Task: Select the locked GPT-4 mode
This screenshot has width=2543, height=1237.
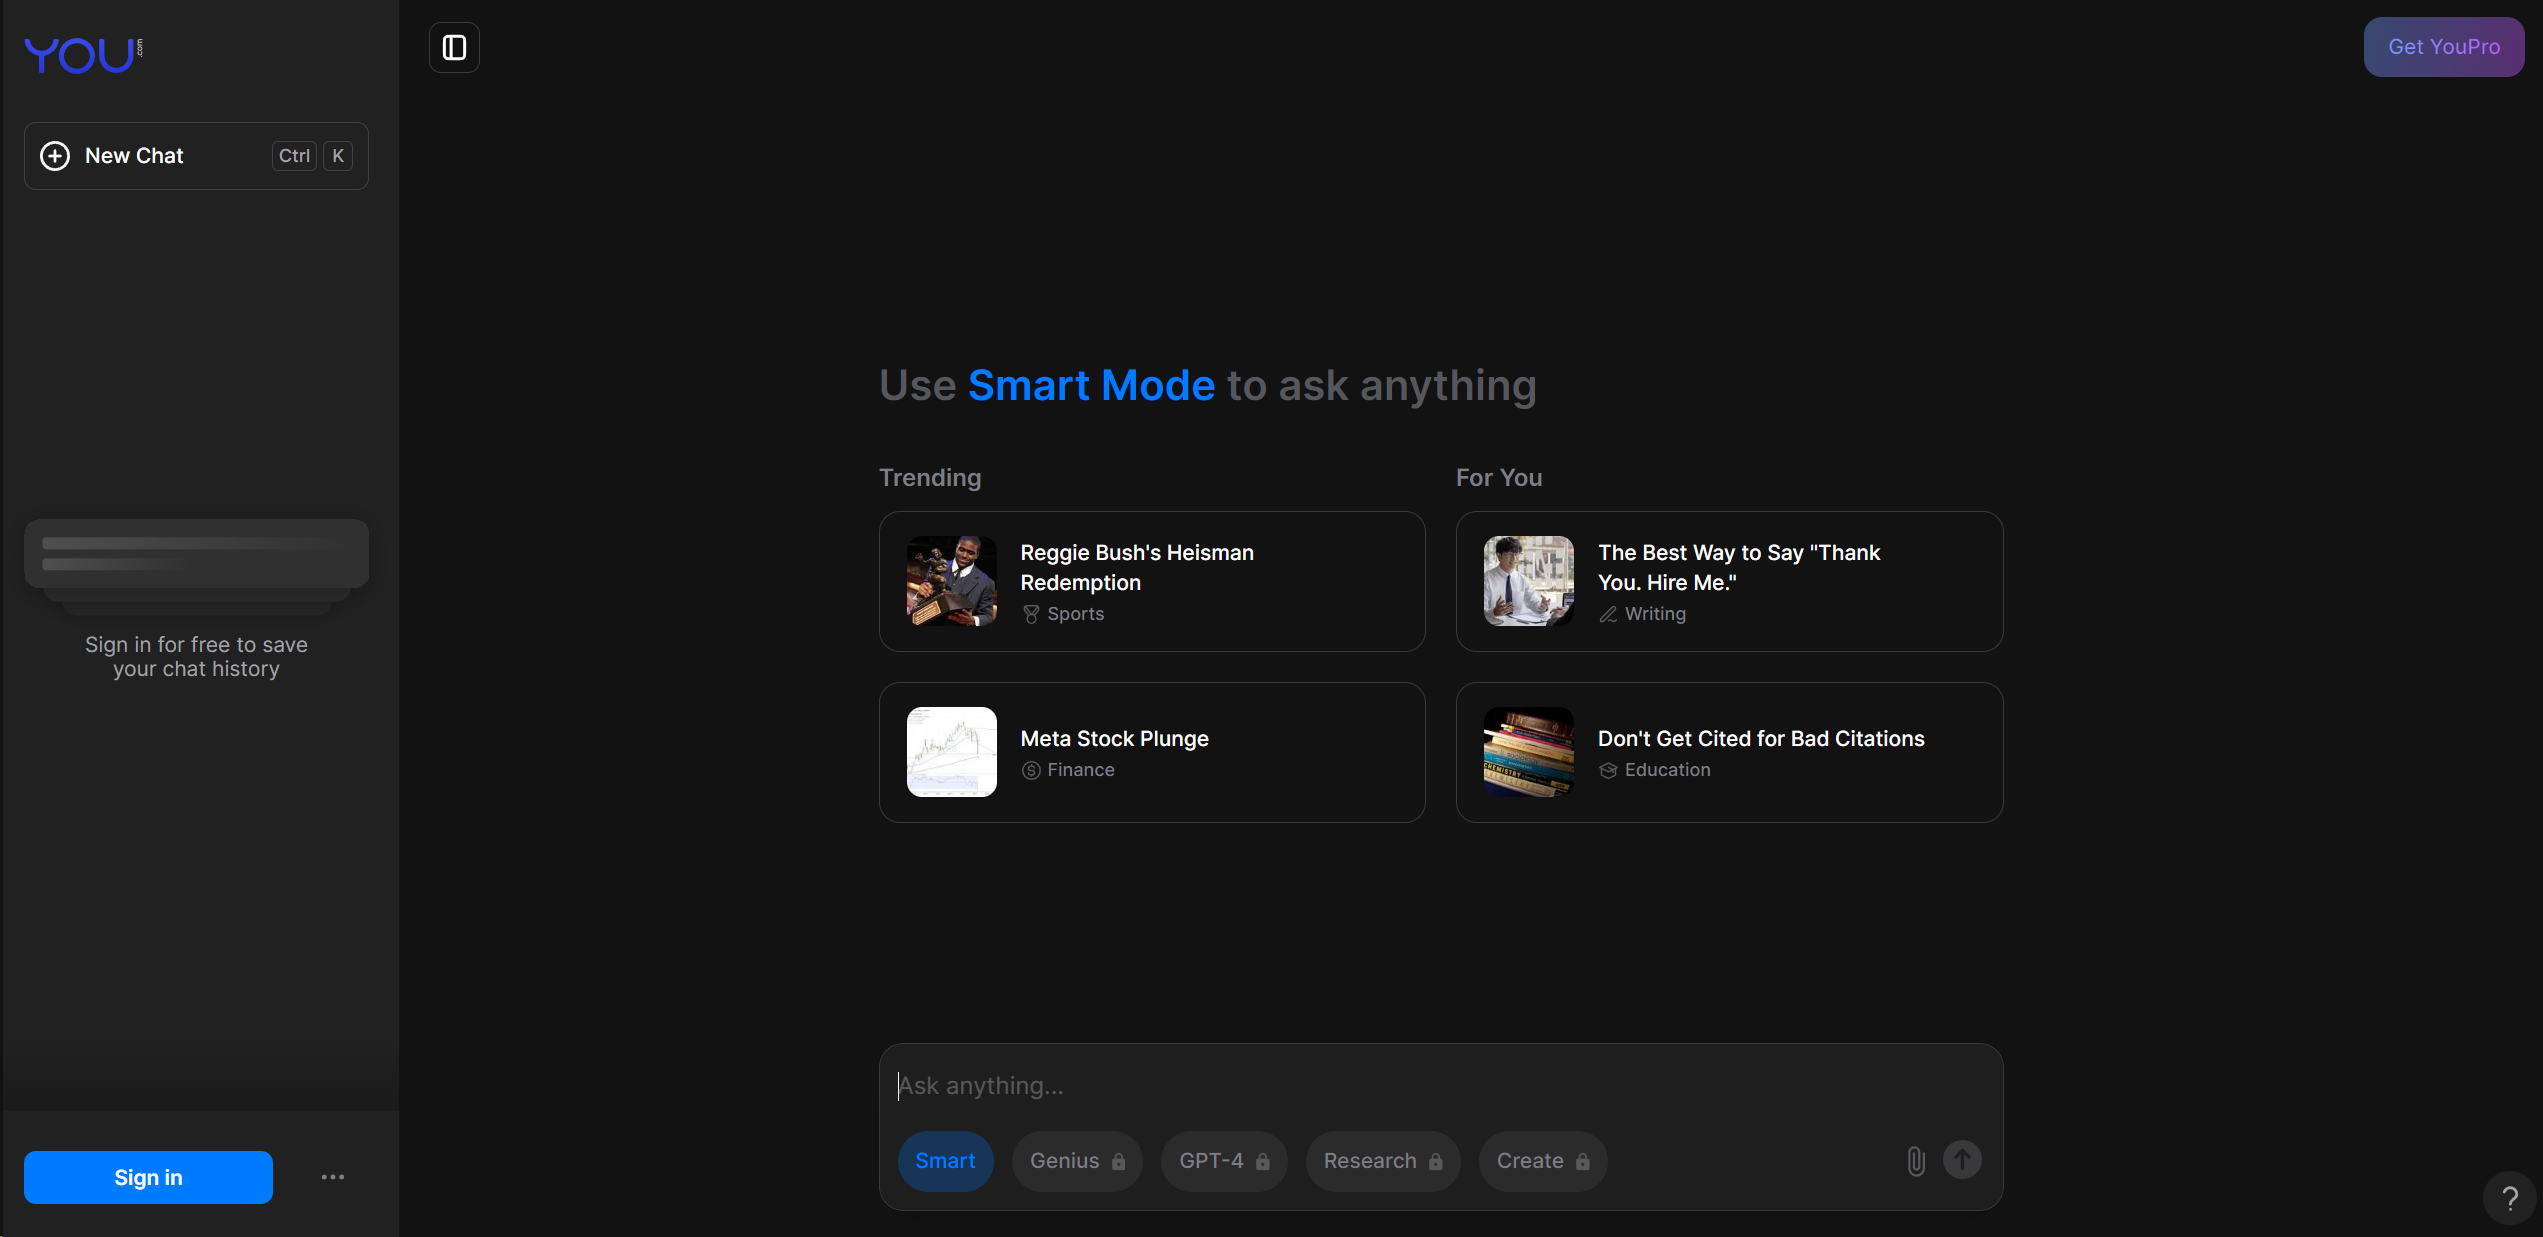Action: click(1223, 1161)
